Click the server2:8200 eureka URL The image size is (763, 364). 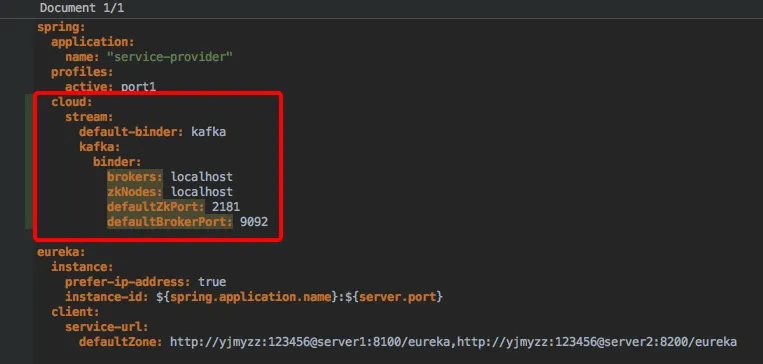pyautogui.click(x=597, y=342)
